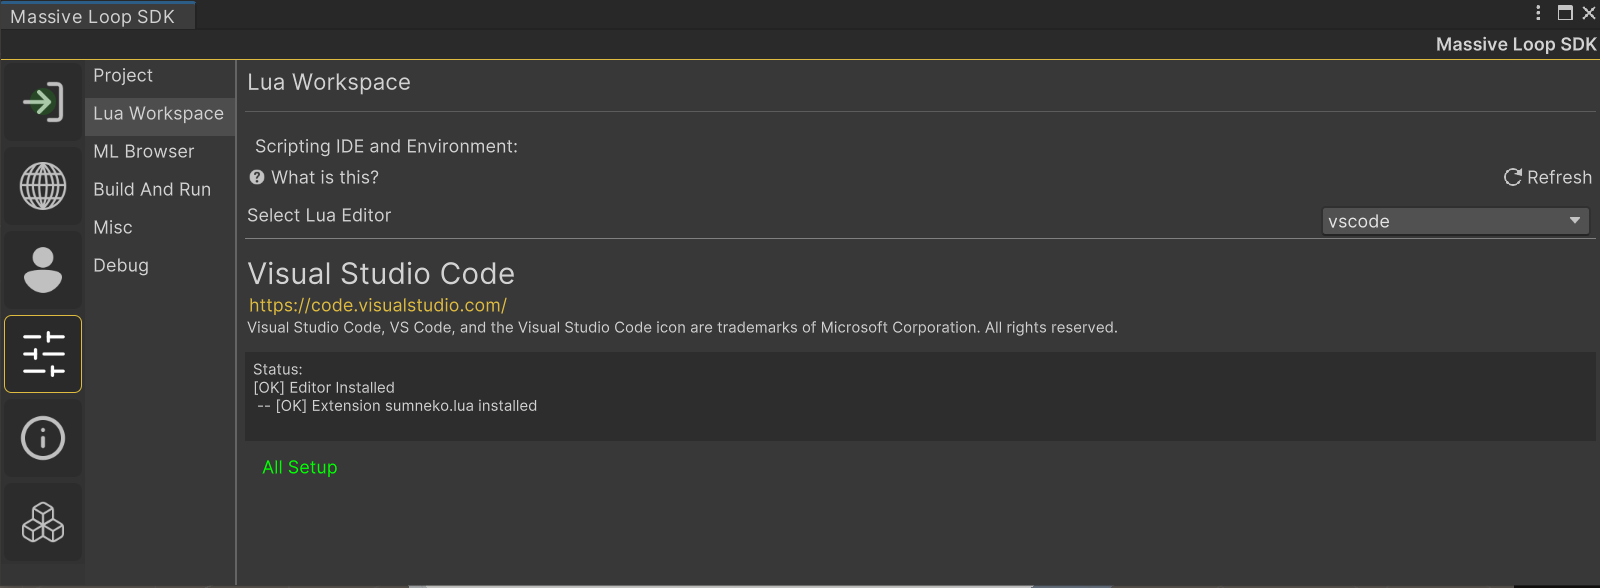Open the login arrow sidebar icon

[x=43, y=102]
